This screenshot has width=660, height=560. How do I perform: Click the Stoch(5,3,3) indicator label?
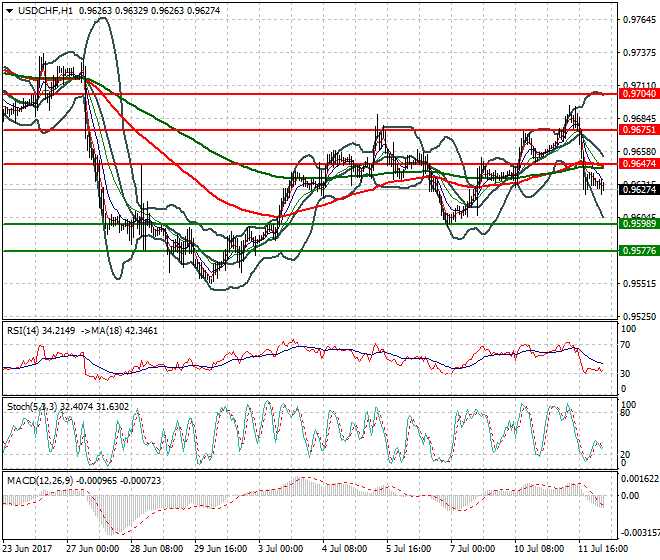pos(32,407)
